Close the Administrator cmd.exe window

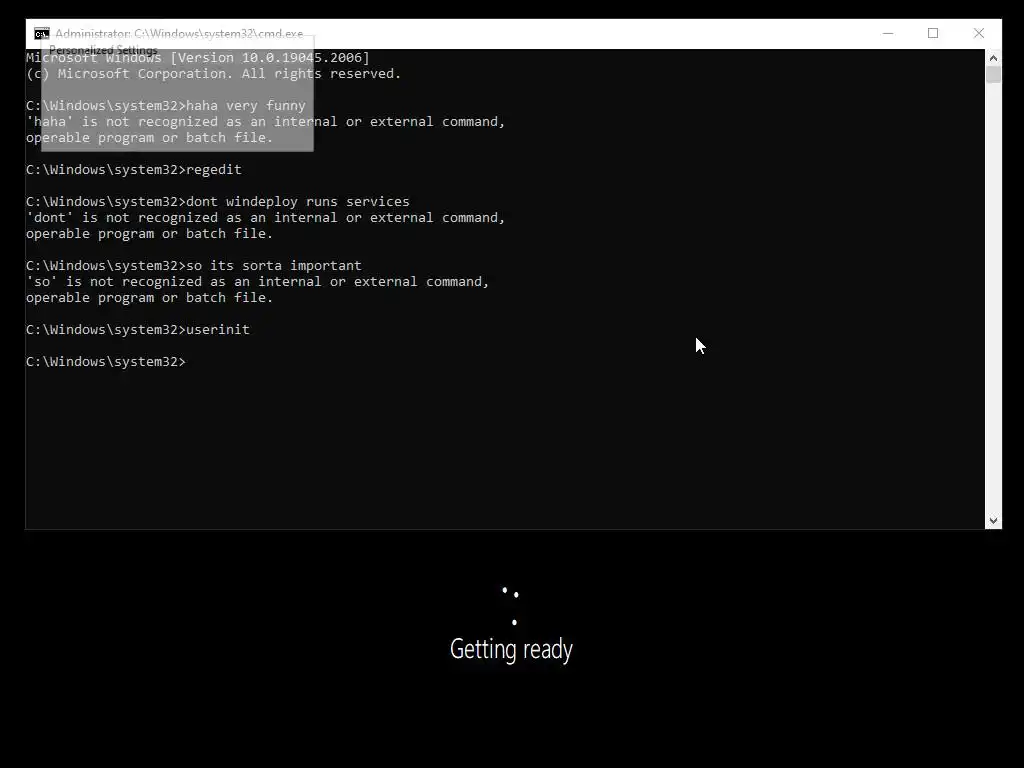(x=978, y=33)
